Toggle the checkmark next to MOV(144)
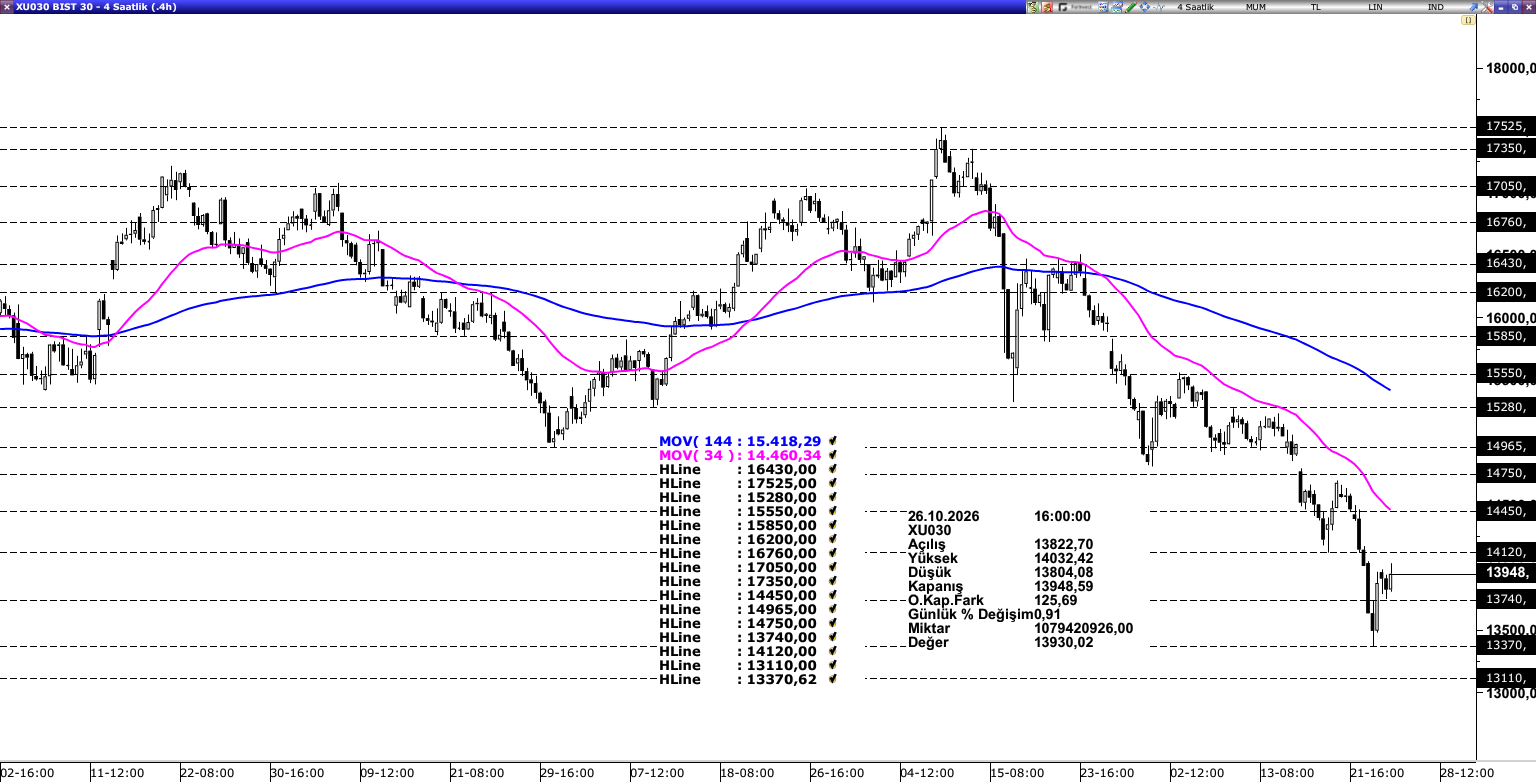The width and height of the screenshot is (1536, 782). [832, 441]
